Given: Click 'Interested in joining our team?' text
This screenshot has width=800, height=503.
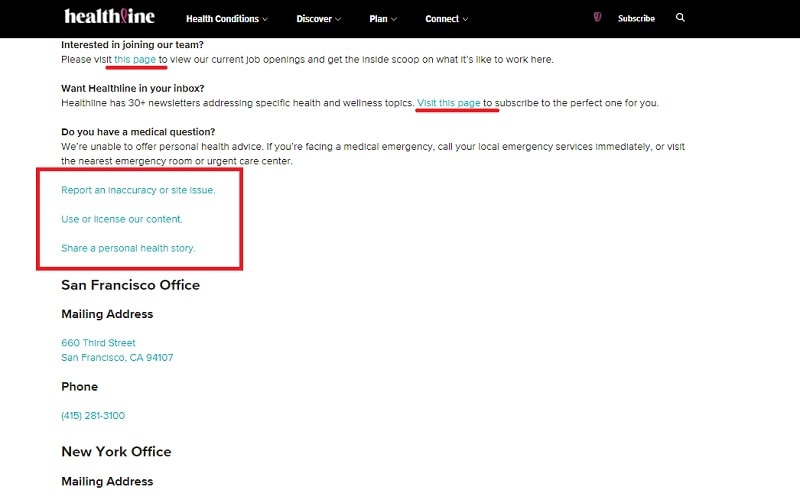Looking at the screenshot, I should [133, 45].
